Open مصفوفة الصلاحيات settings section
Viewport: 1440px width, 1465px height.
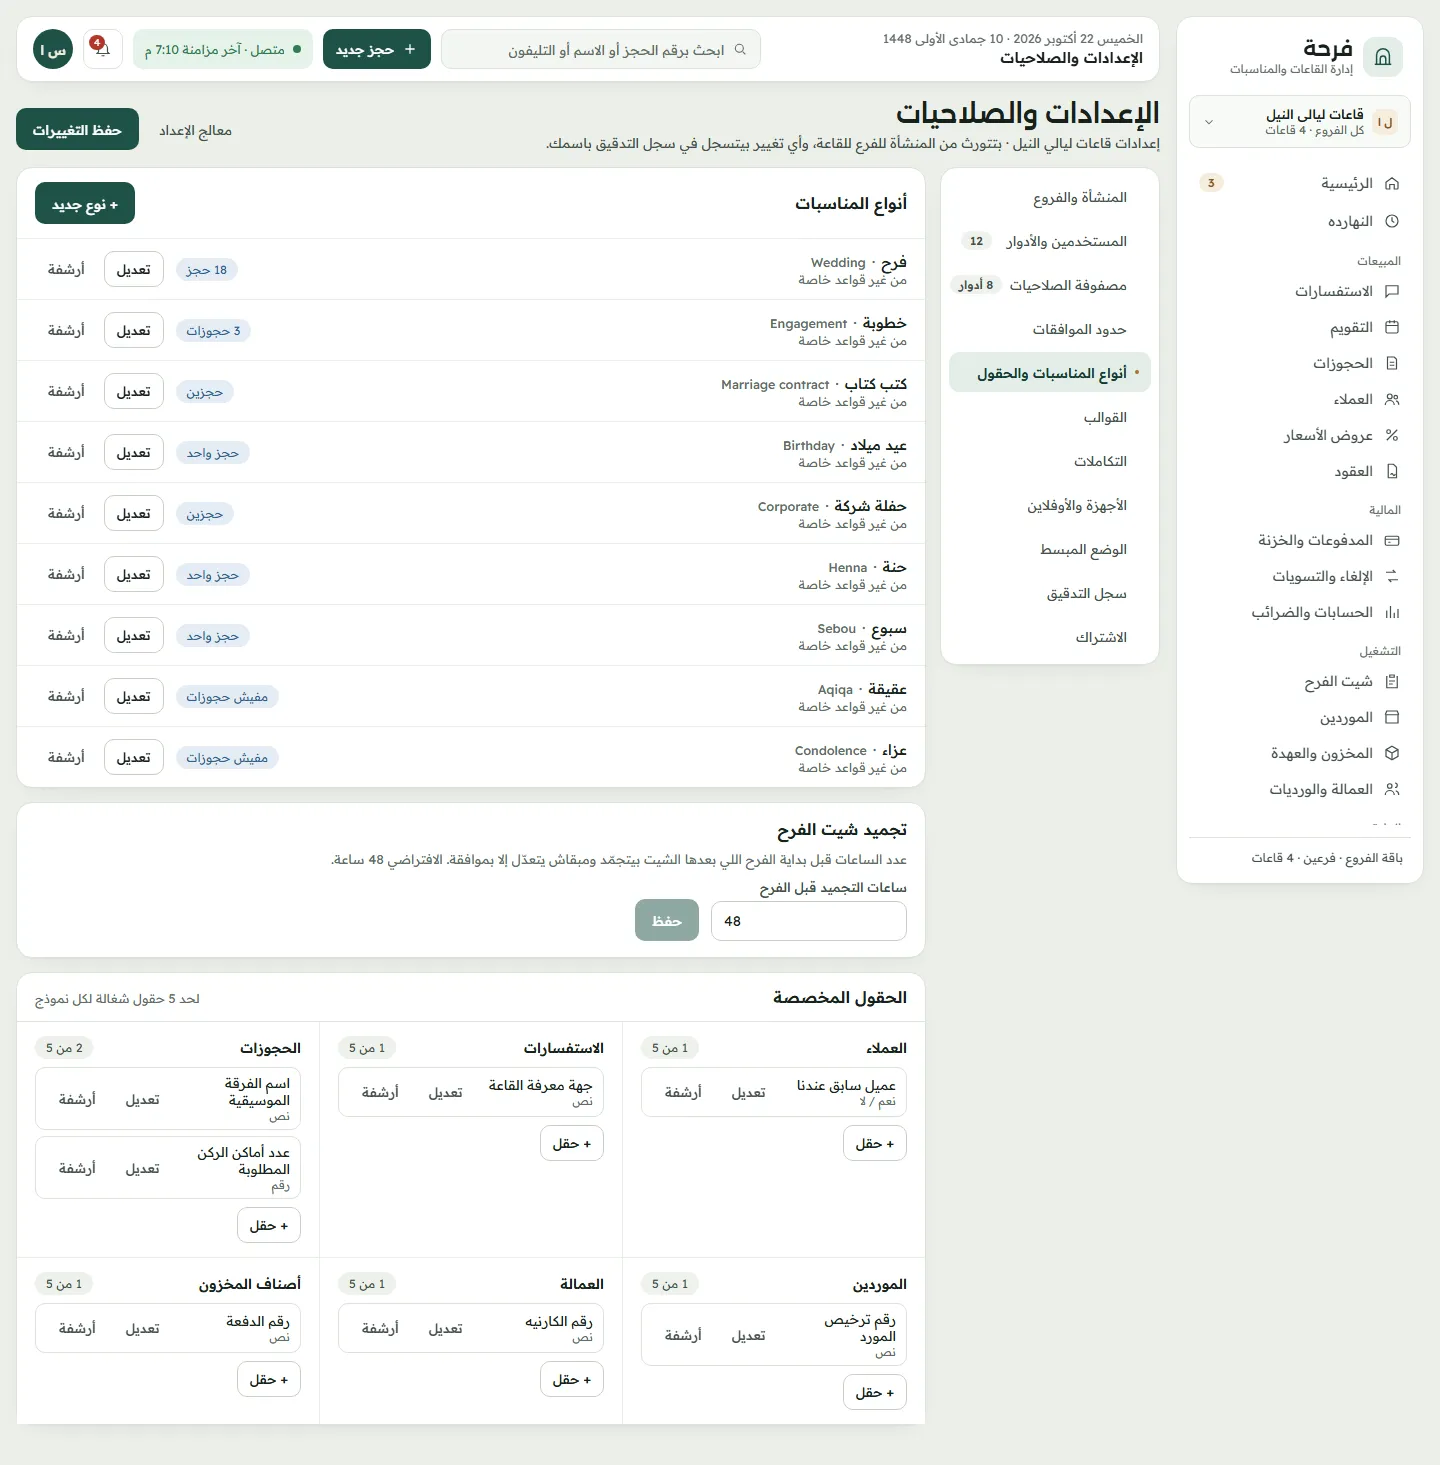pyautogui.click(x=1050, y=285)
